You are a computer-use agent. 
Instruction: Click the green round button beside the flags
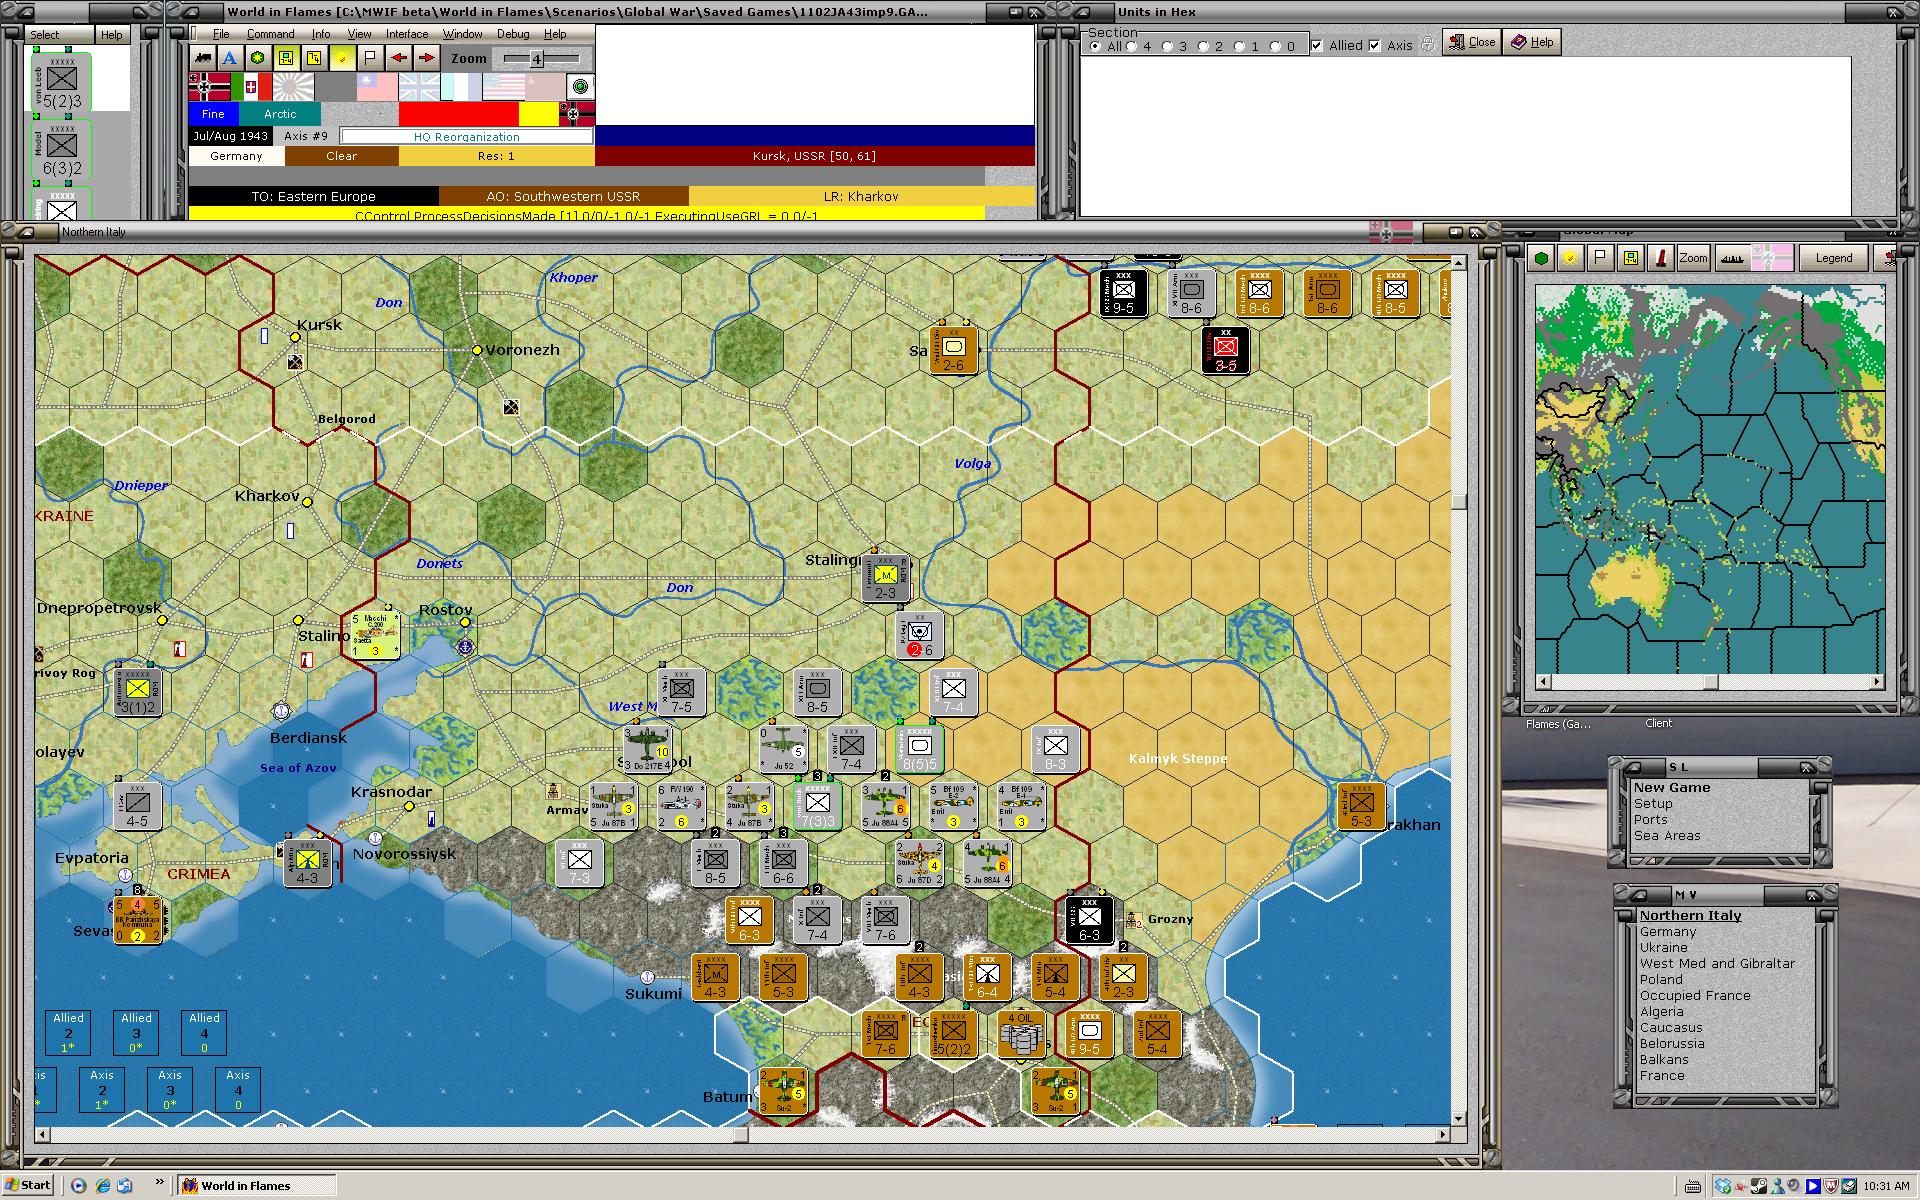pyautogui.click(x=580, y=87)
